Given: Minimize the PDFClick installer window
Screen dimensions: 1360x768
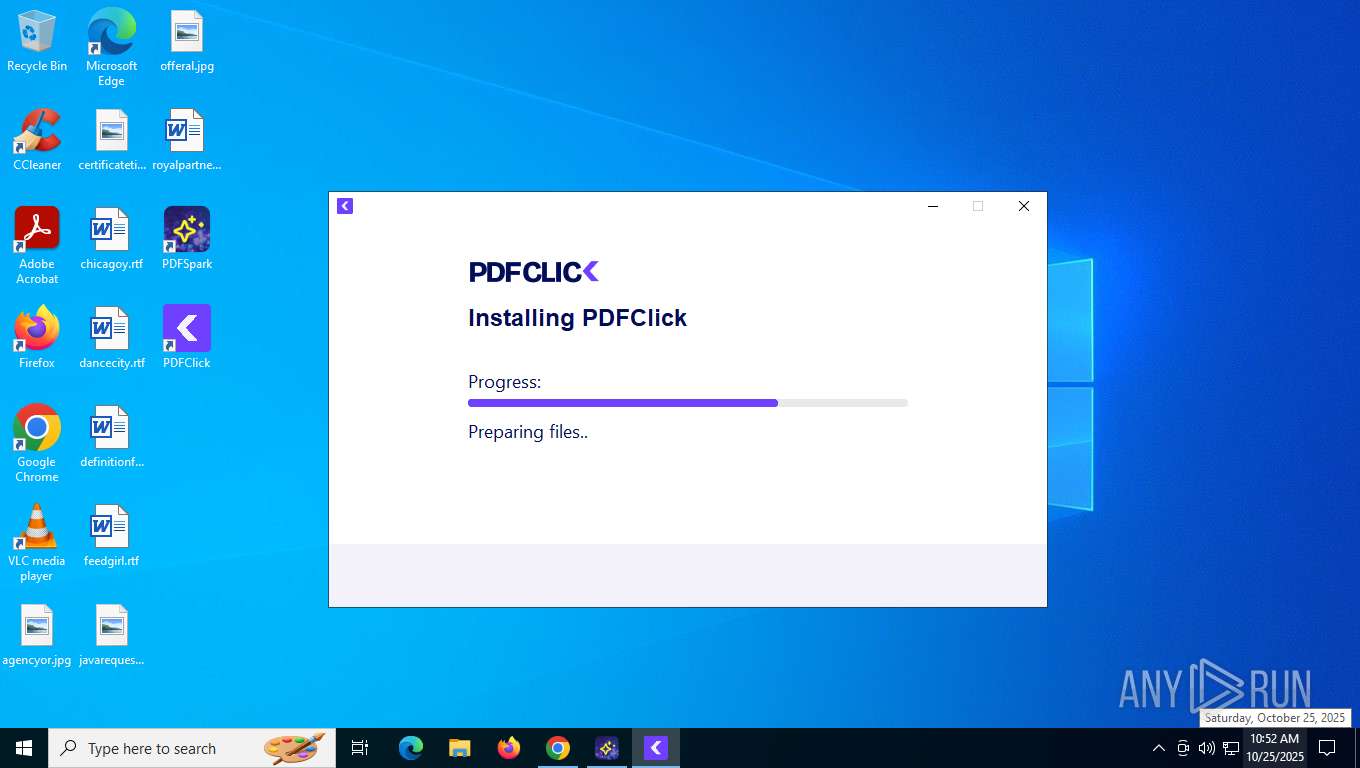Looking at the screenshot, I should (x=933, y=206).
